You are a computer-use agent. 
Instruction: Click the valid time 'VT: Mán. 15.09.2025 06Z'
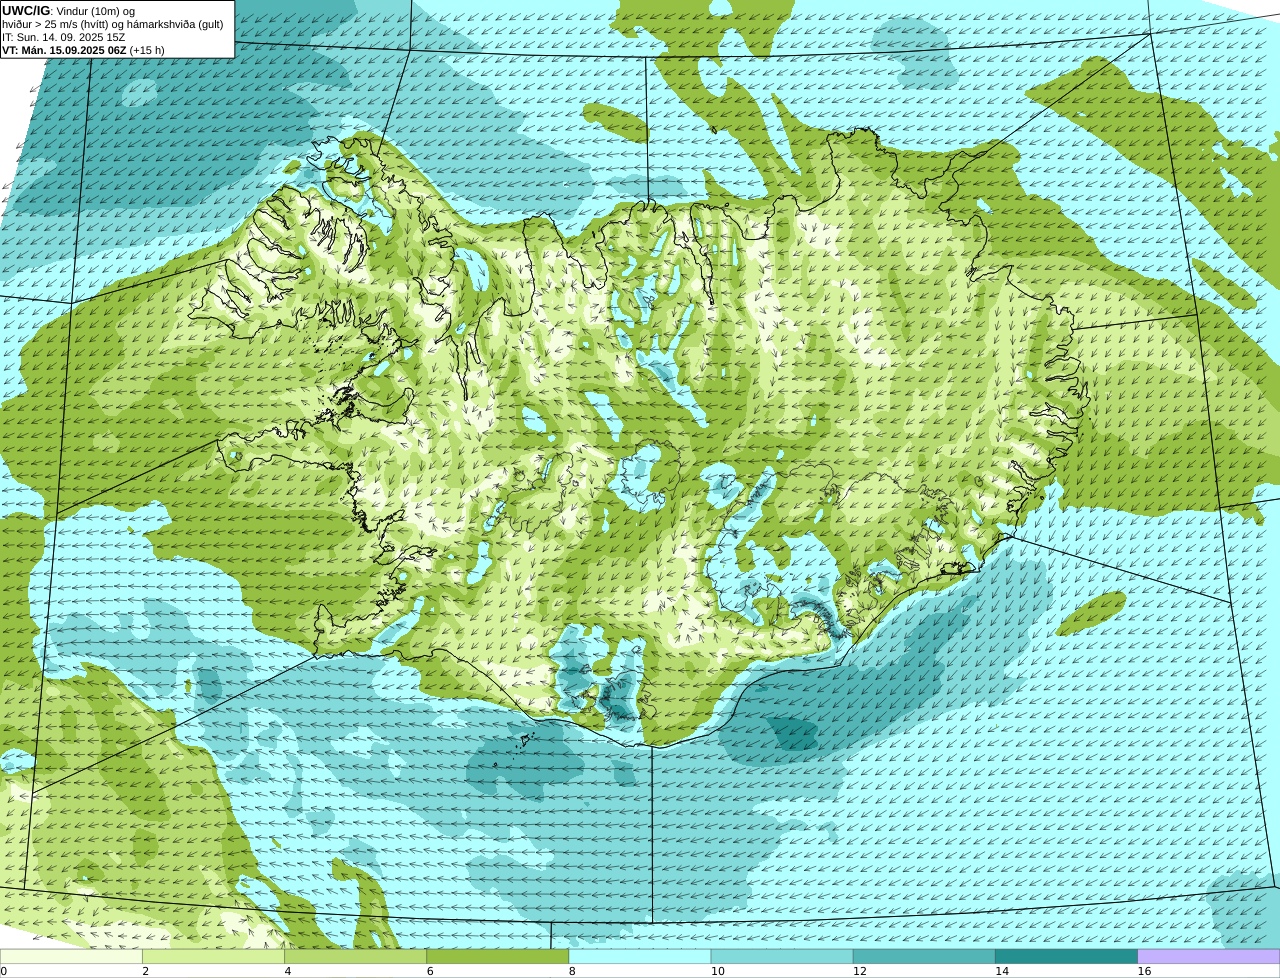click(64, 50)
